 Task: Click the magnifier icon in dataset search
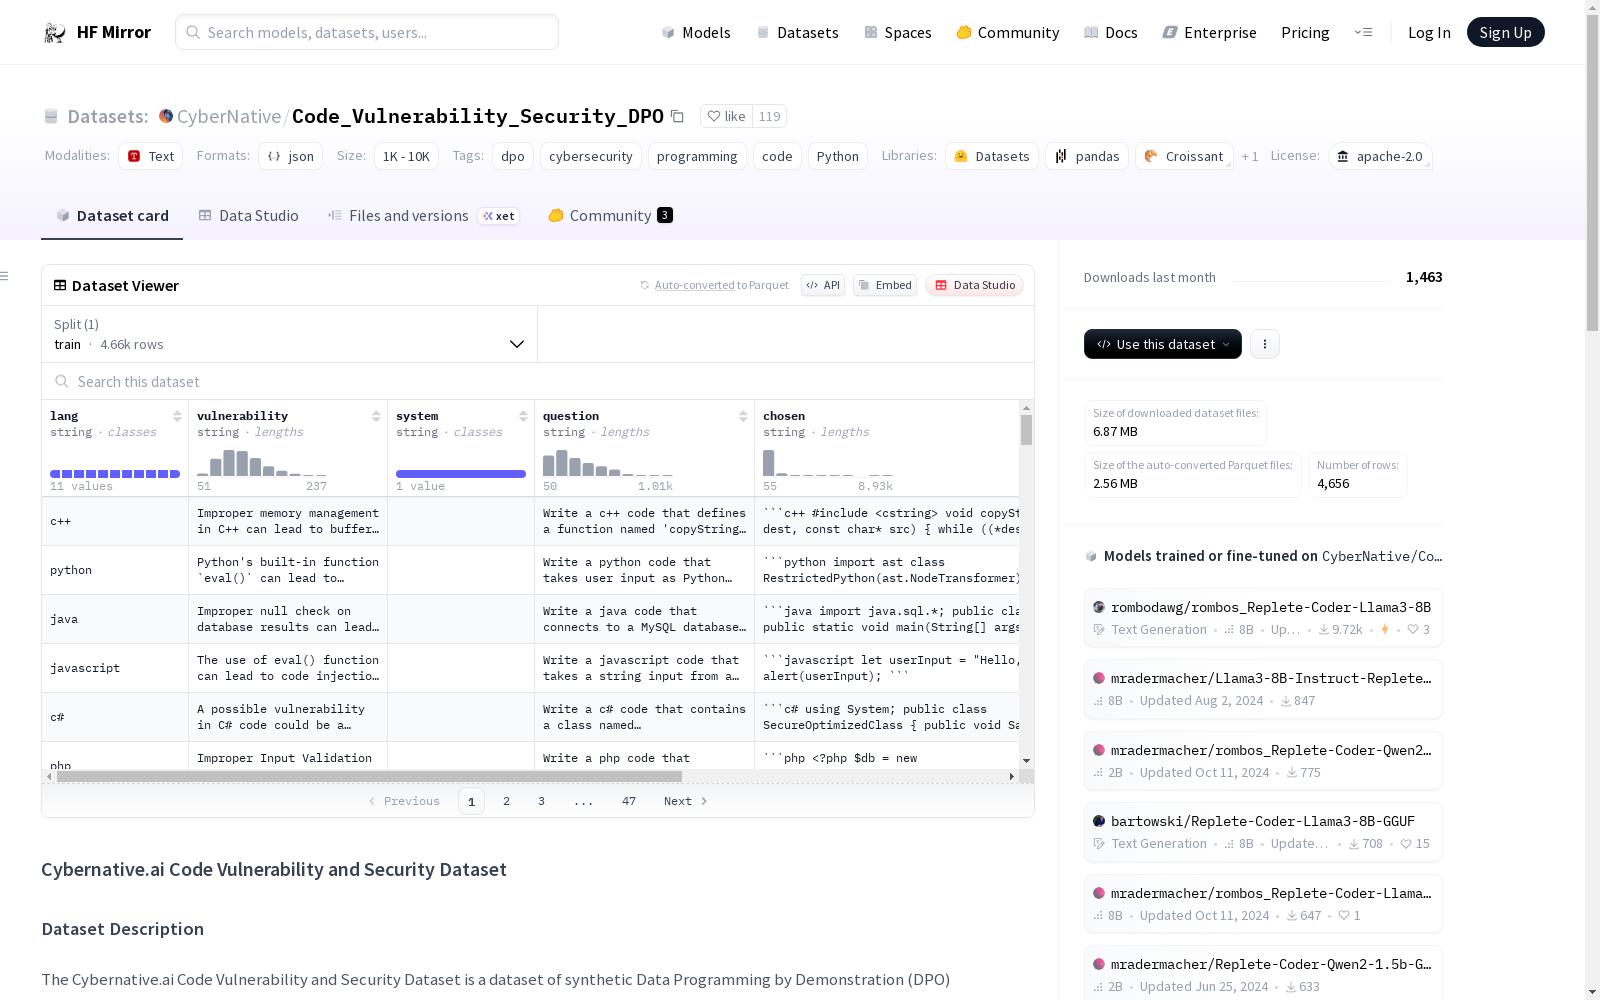pyautogui.click(x=62, y=381)
